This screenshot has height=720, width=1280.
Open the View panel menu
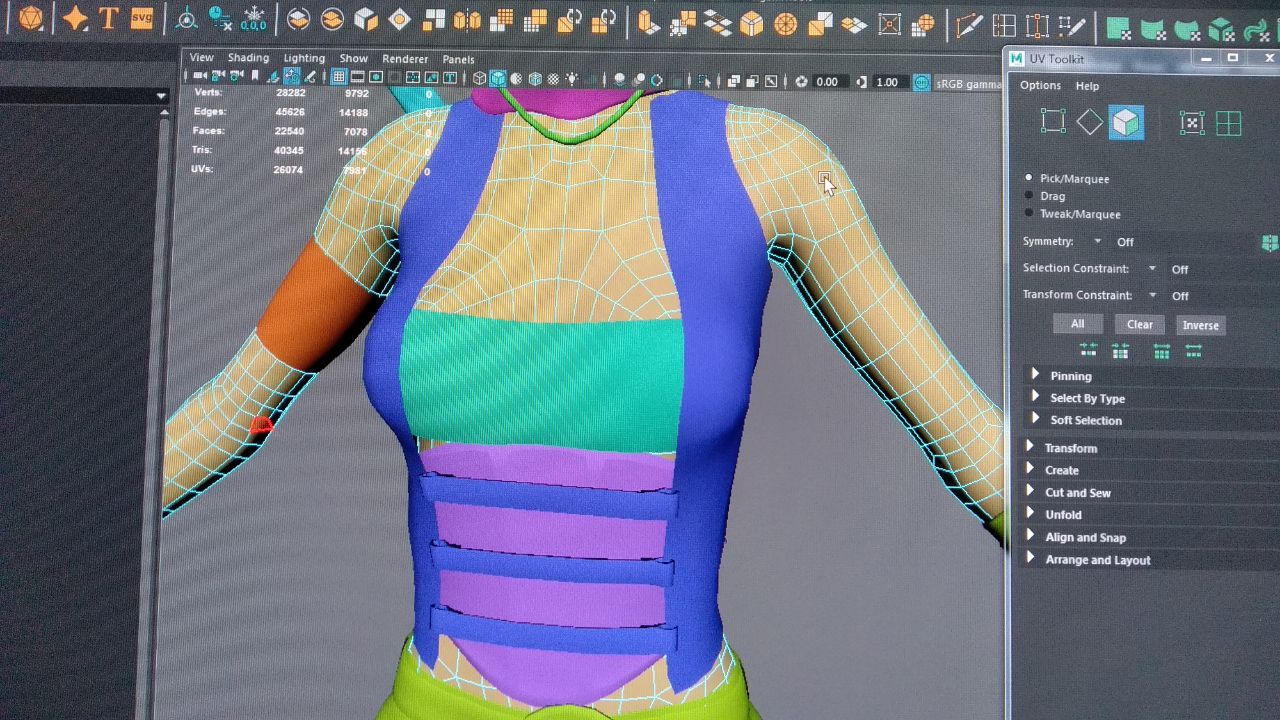[x=201, y=58]
